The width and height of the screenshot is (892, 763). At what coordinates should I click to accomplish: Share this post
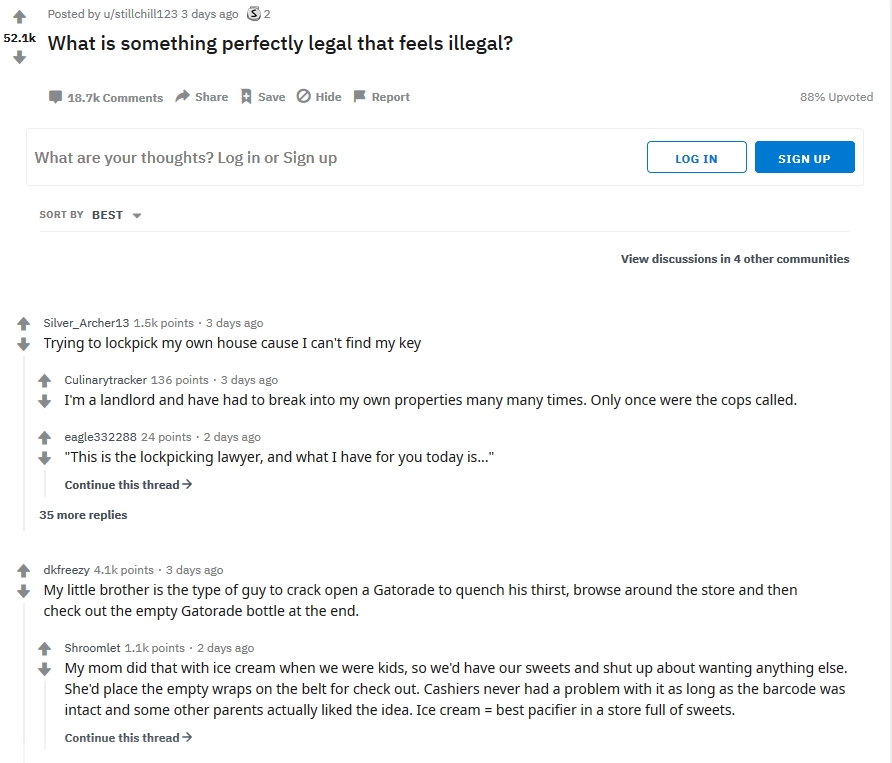click(x=202, y=97)
